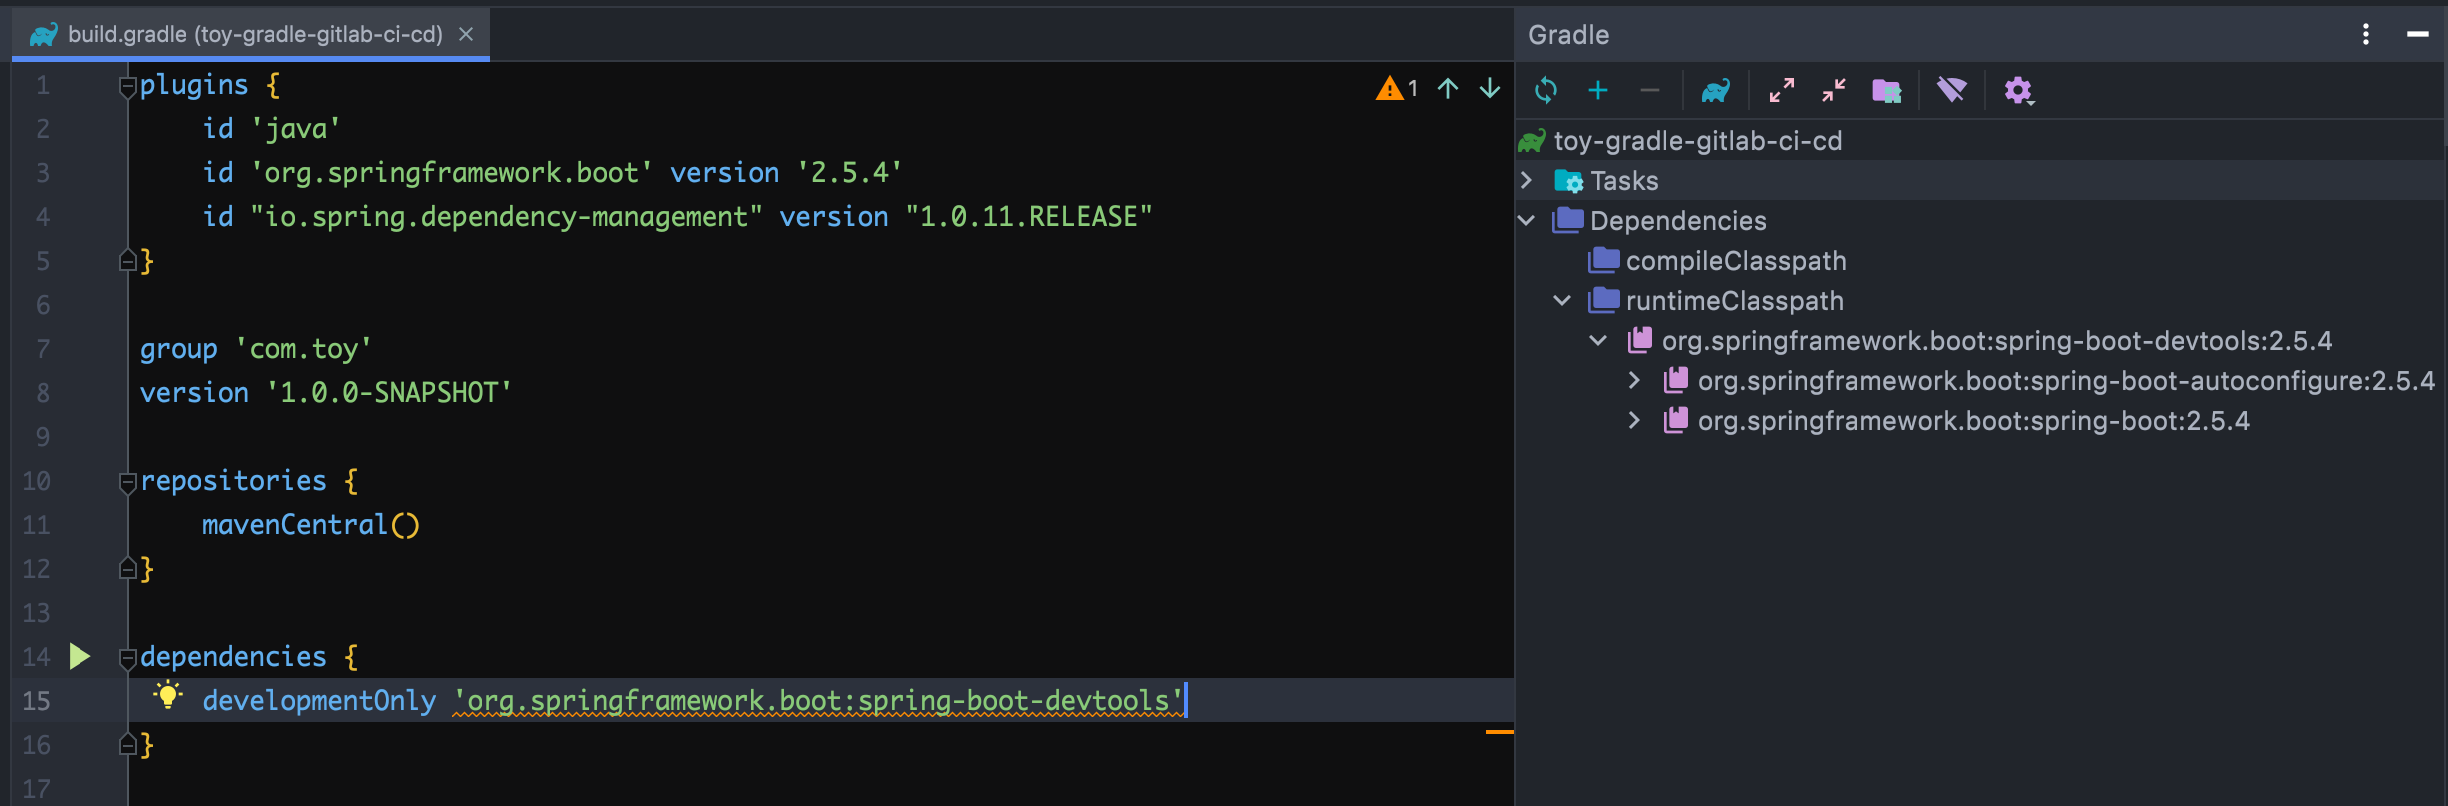2448x806 pixels.
Task: Close the build.gradle tab
Action: (x=466, y=34)
